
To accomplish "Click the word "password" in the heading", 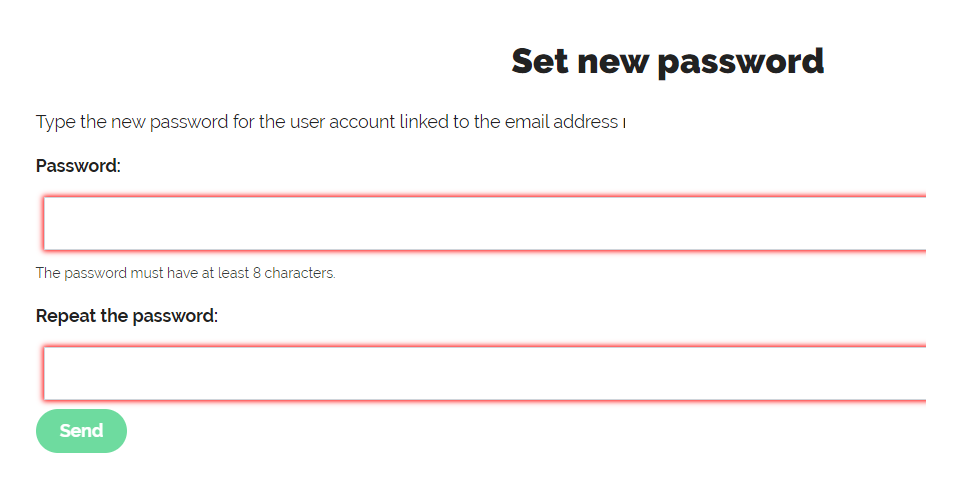I will tap(740, 62).
